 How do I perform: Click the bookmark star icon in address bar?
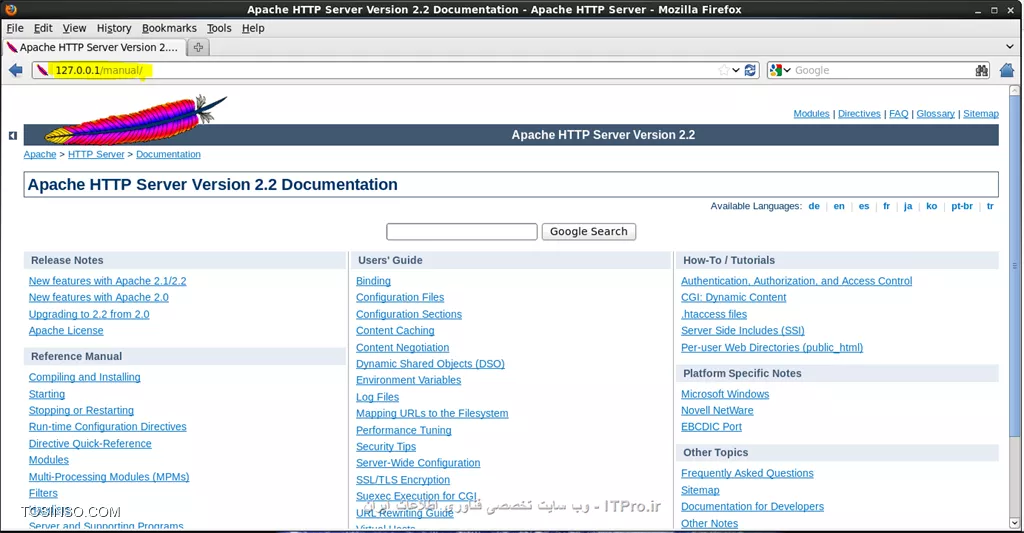724,70
